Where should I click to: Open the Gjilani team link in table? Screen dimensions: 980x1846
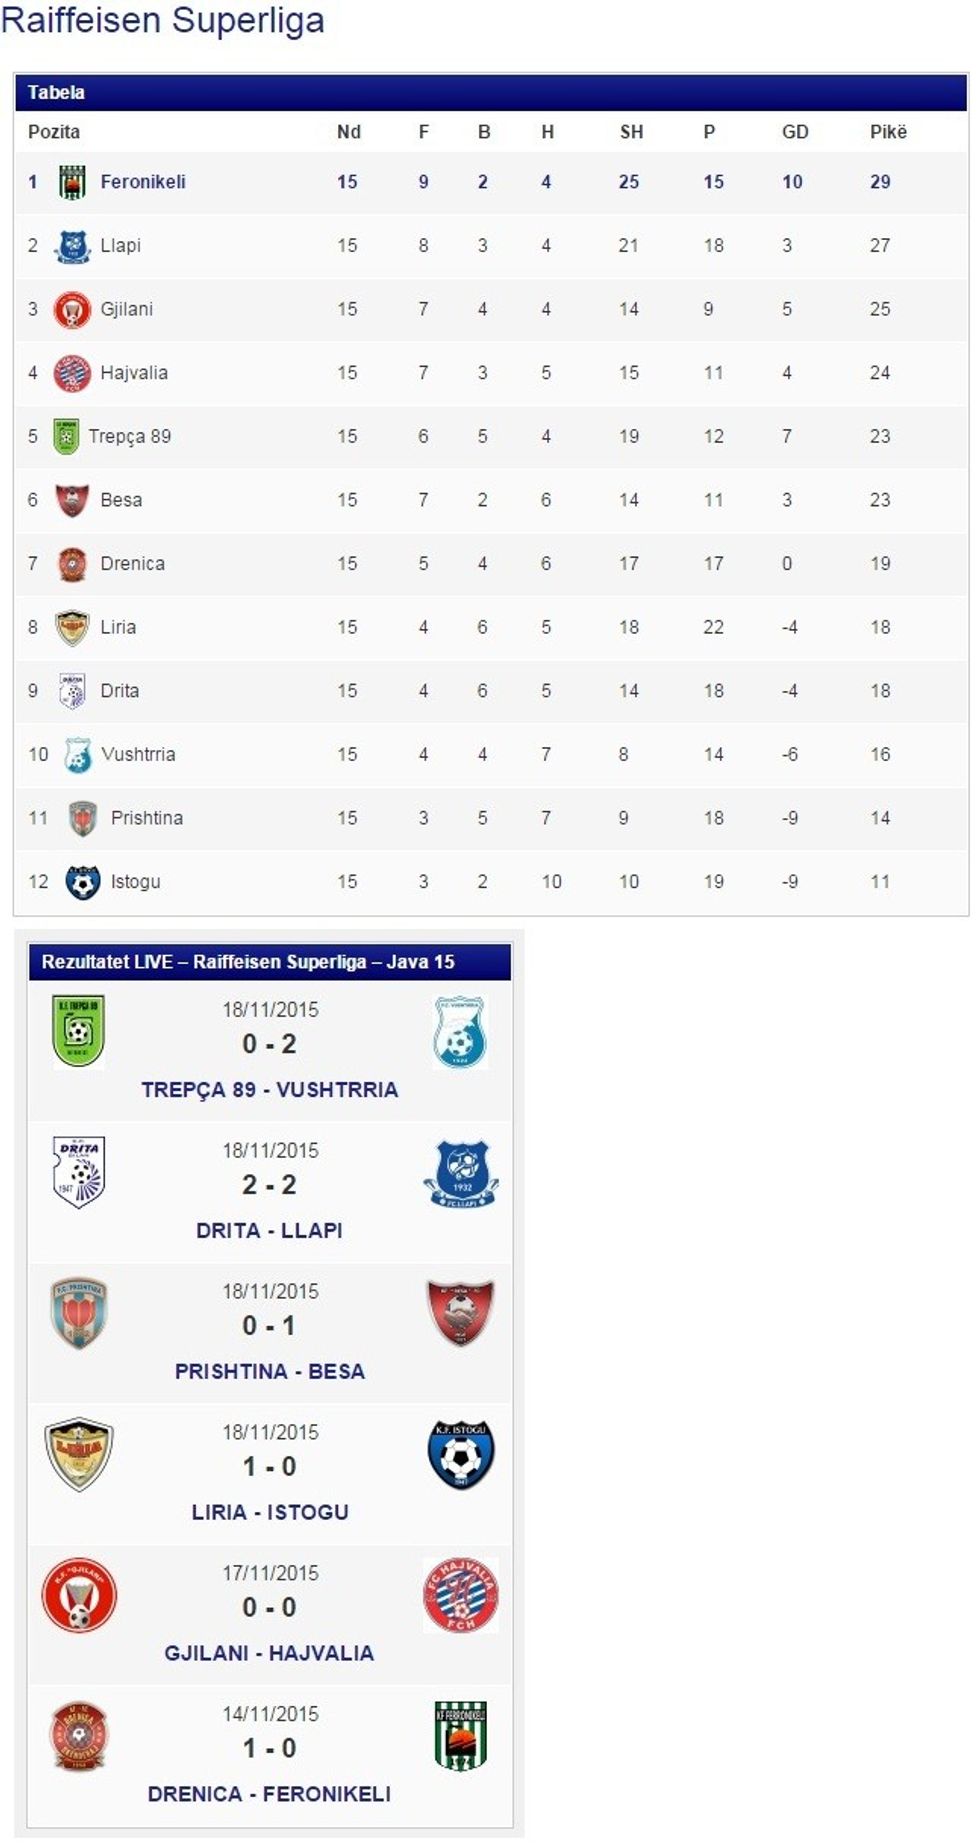[x=126, y=309]
